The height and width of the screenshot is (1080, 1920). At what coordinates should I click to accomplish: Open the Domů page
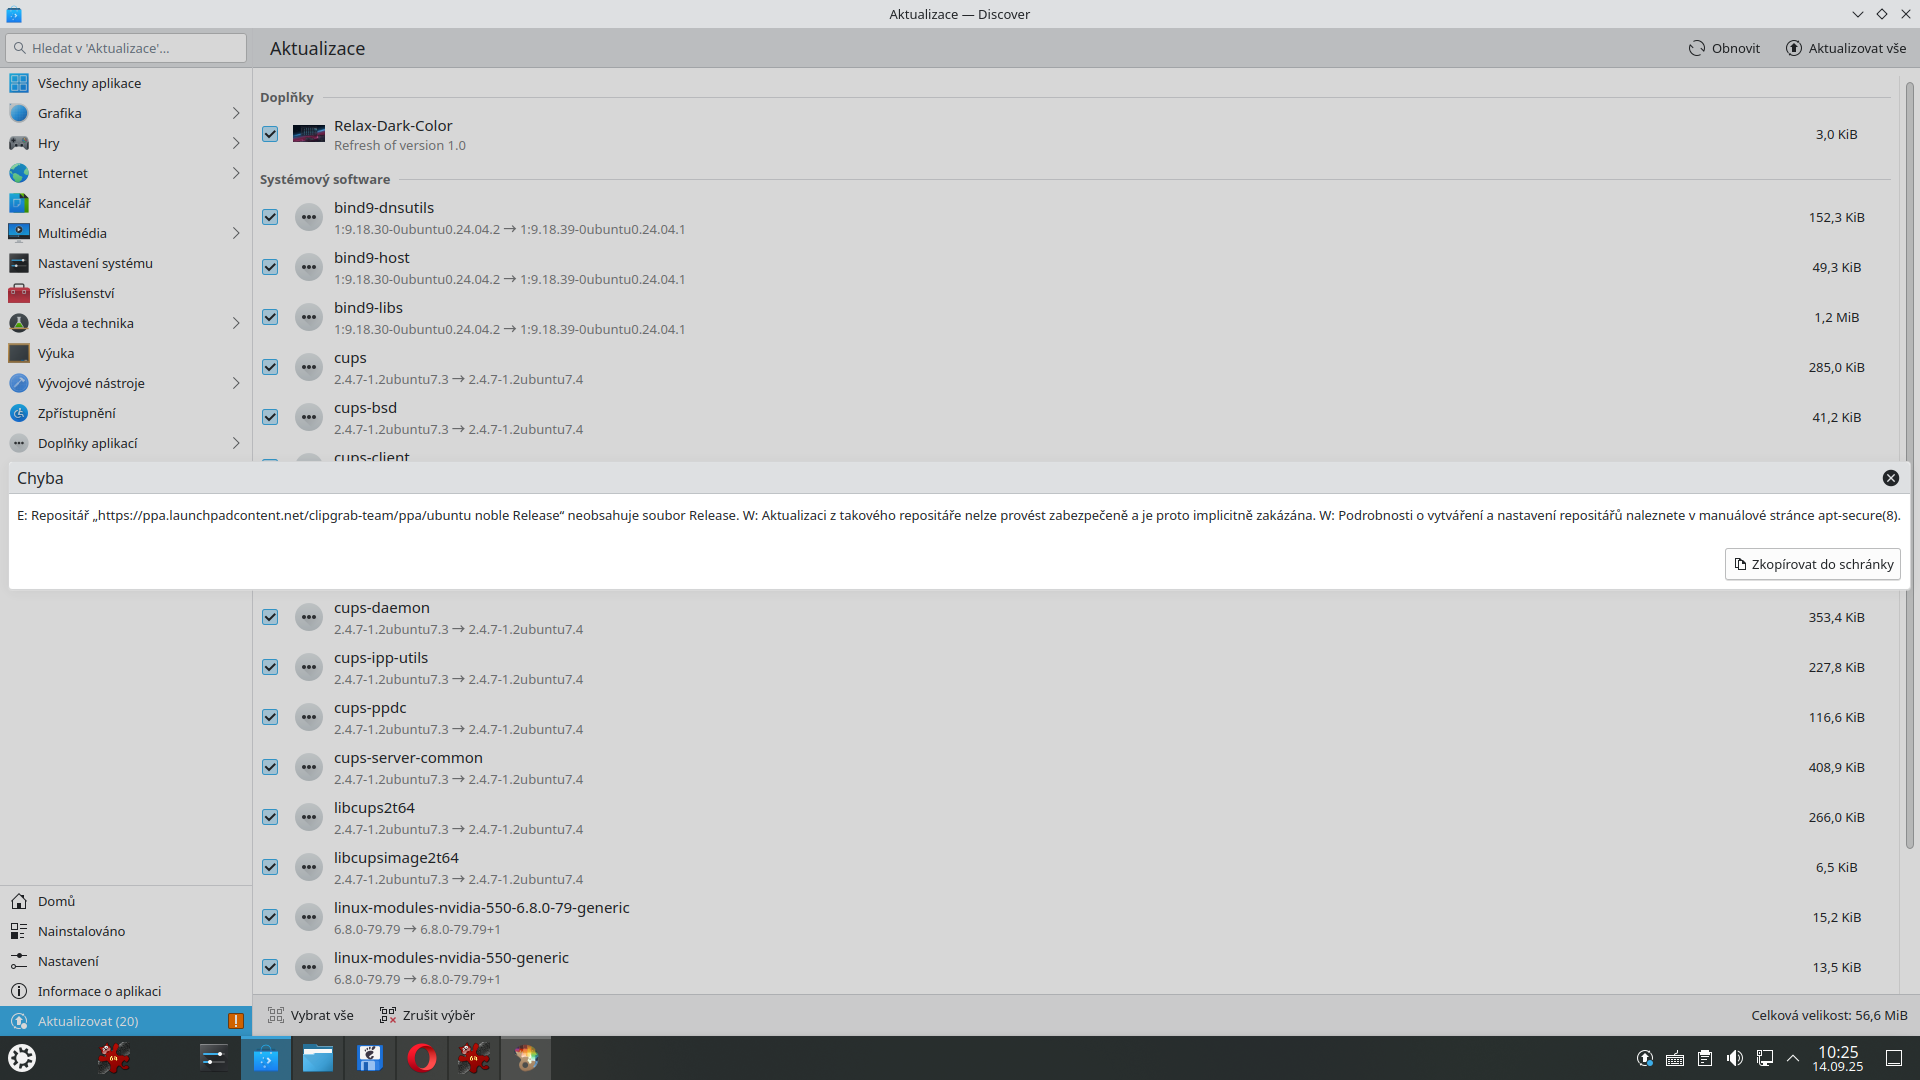[x=126, y=901]
